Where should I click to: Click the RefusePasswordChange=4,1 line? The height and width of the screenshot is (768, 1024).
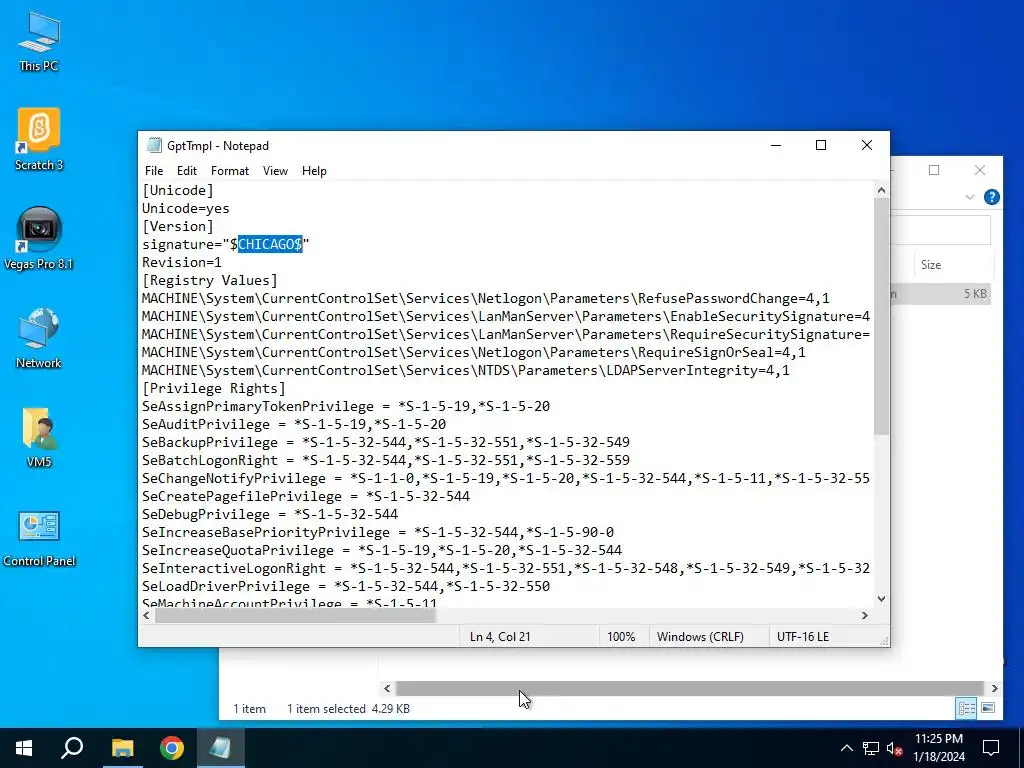click(x=485, y=298)
